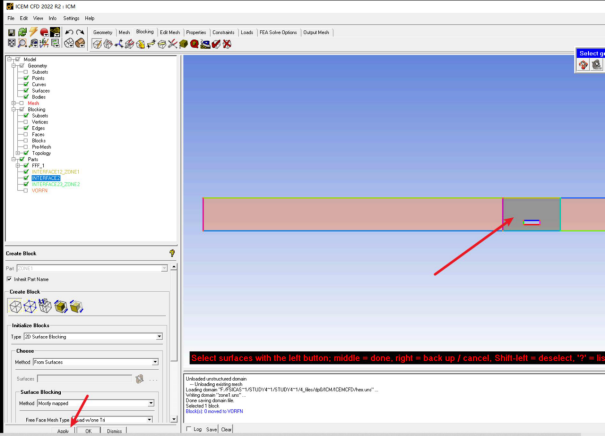
Task: Click the magnifier Zoom icon
Action: point(22,43)
